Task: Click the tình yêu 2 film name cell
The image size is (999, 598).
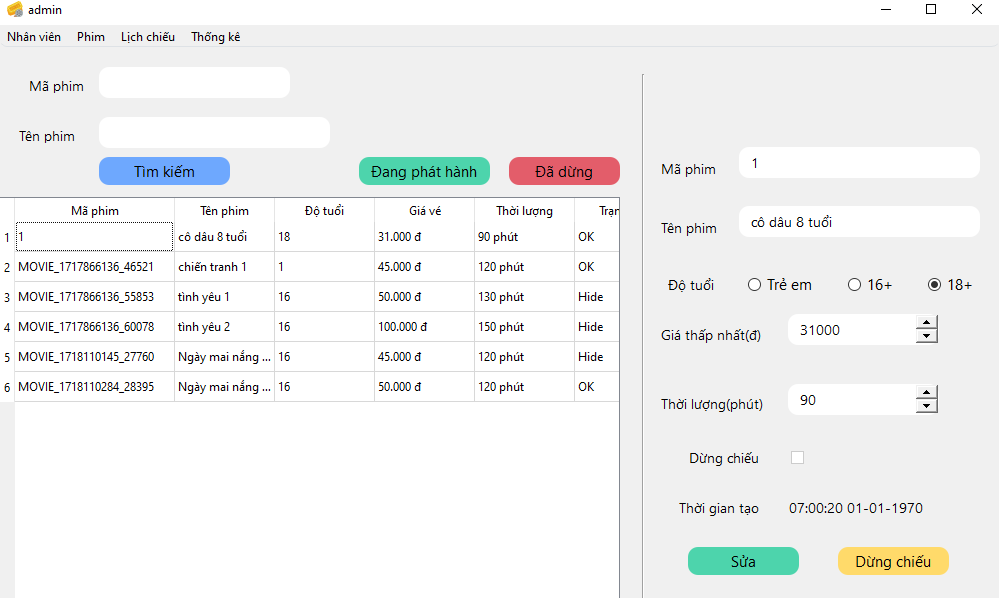Action: coord(224,327)
